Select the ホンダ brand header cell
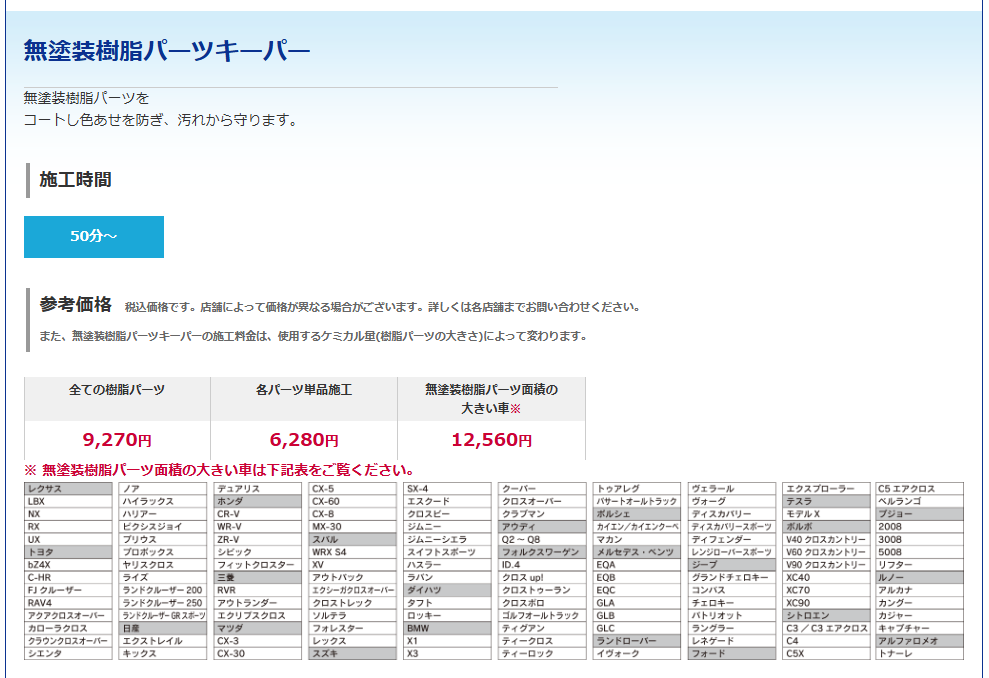 258,501
